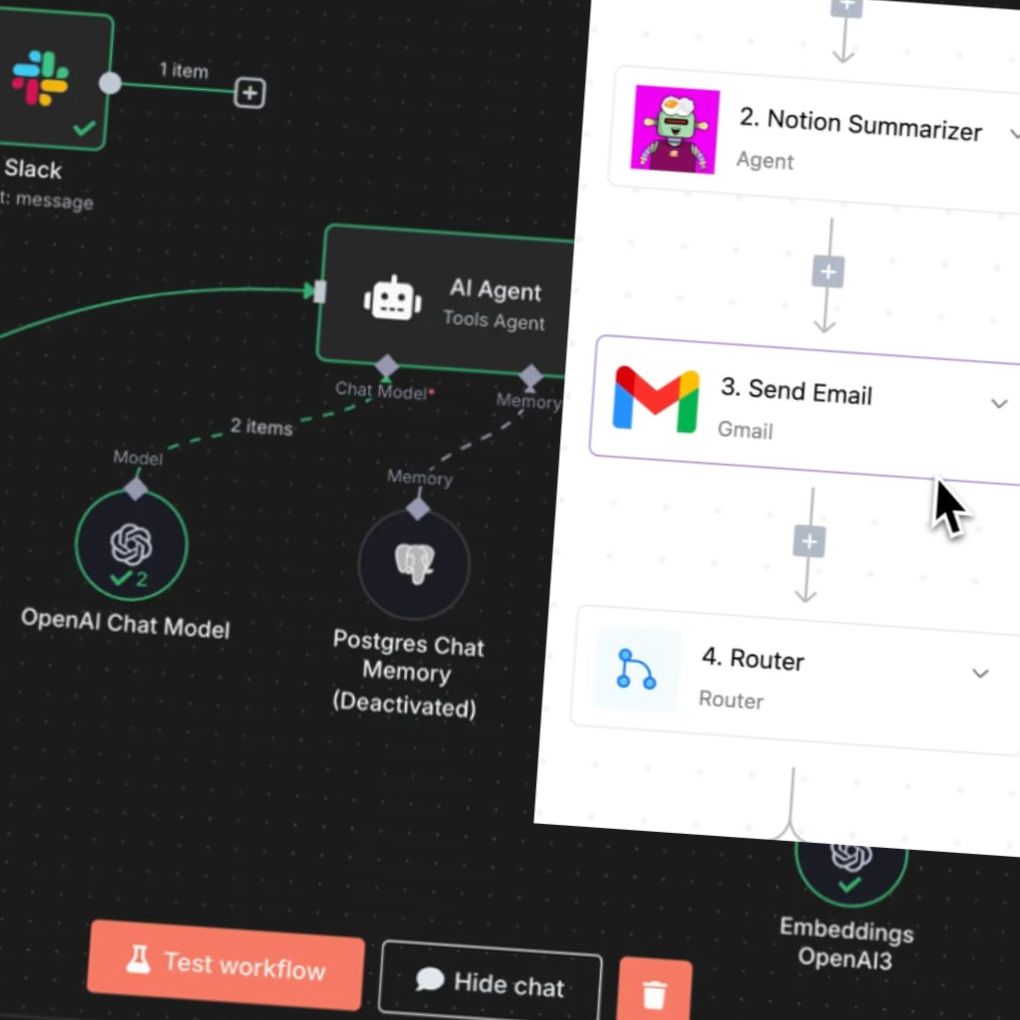Viewport: 1020px width, 1020px height.
Task: Click the Router branch icon
Action: click(x=636, y=669)
